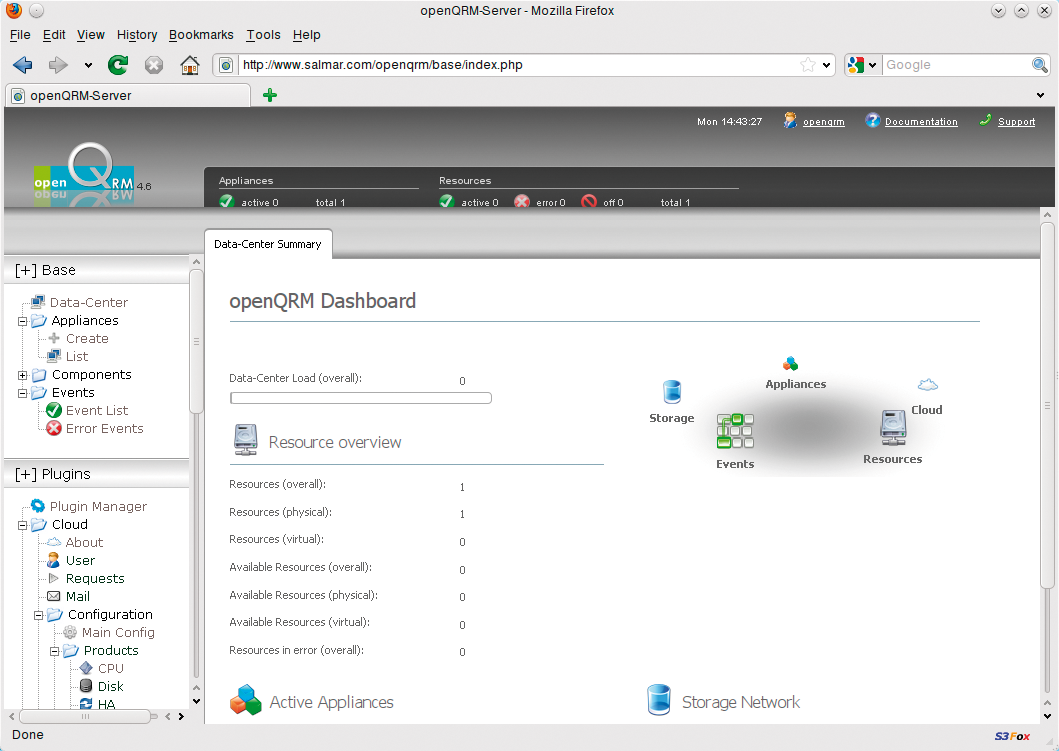Switch to the openQRM-Server browser tab

(x=128, y=95)
